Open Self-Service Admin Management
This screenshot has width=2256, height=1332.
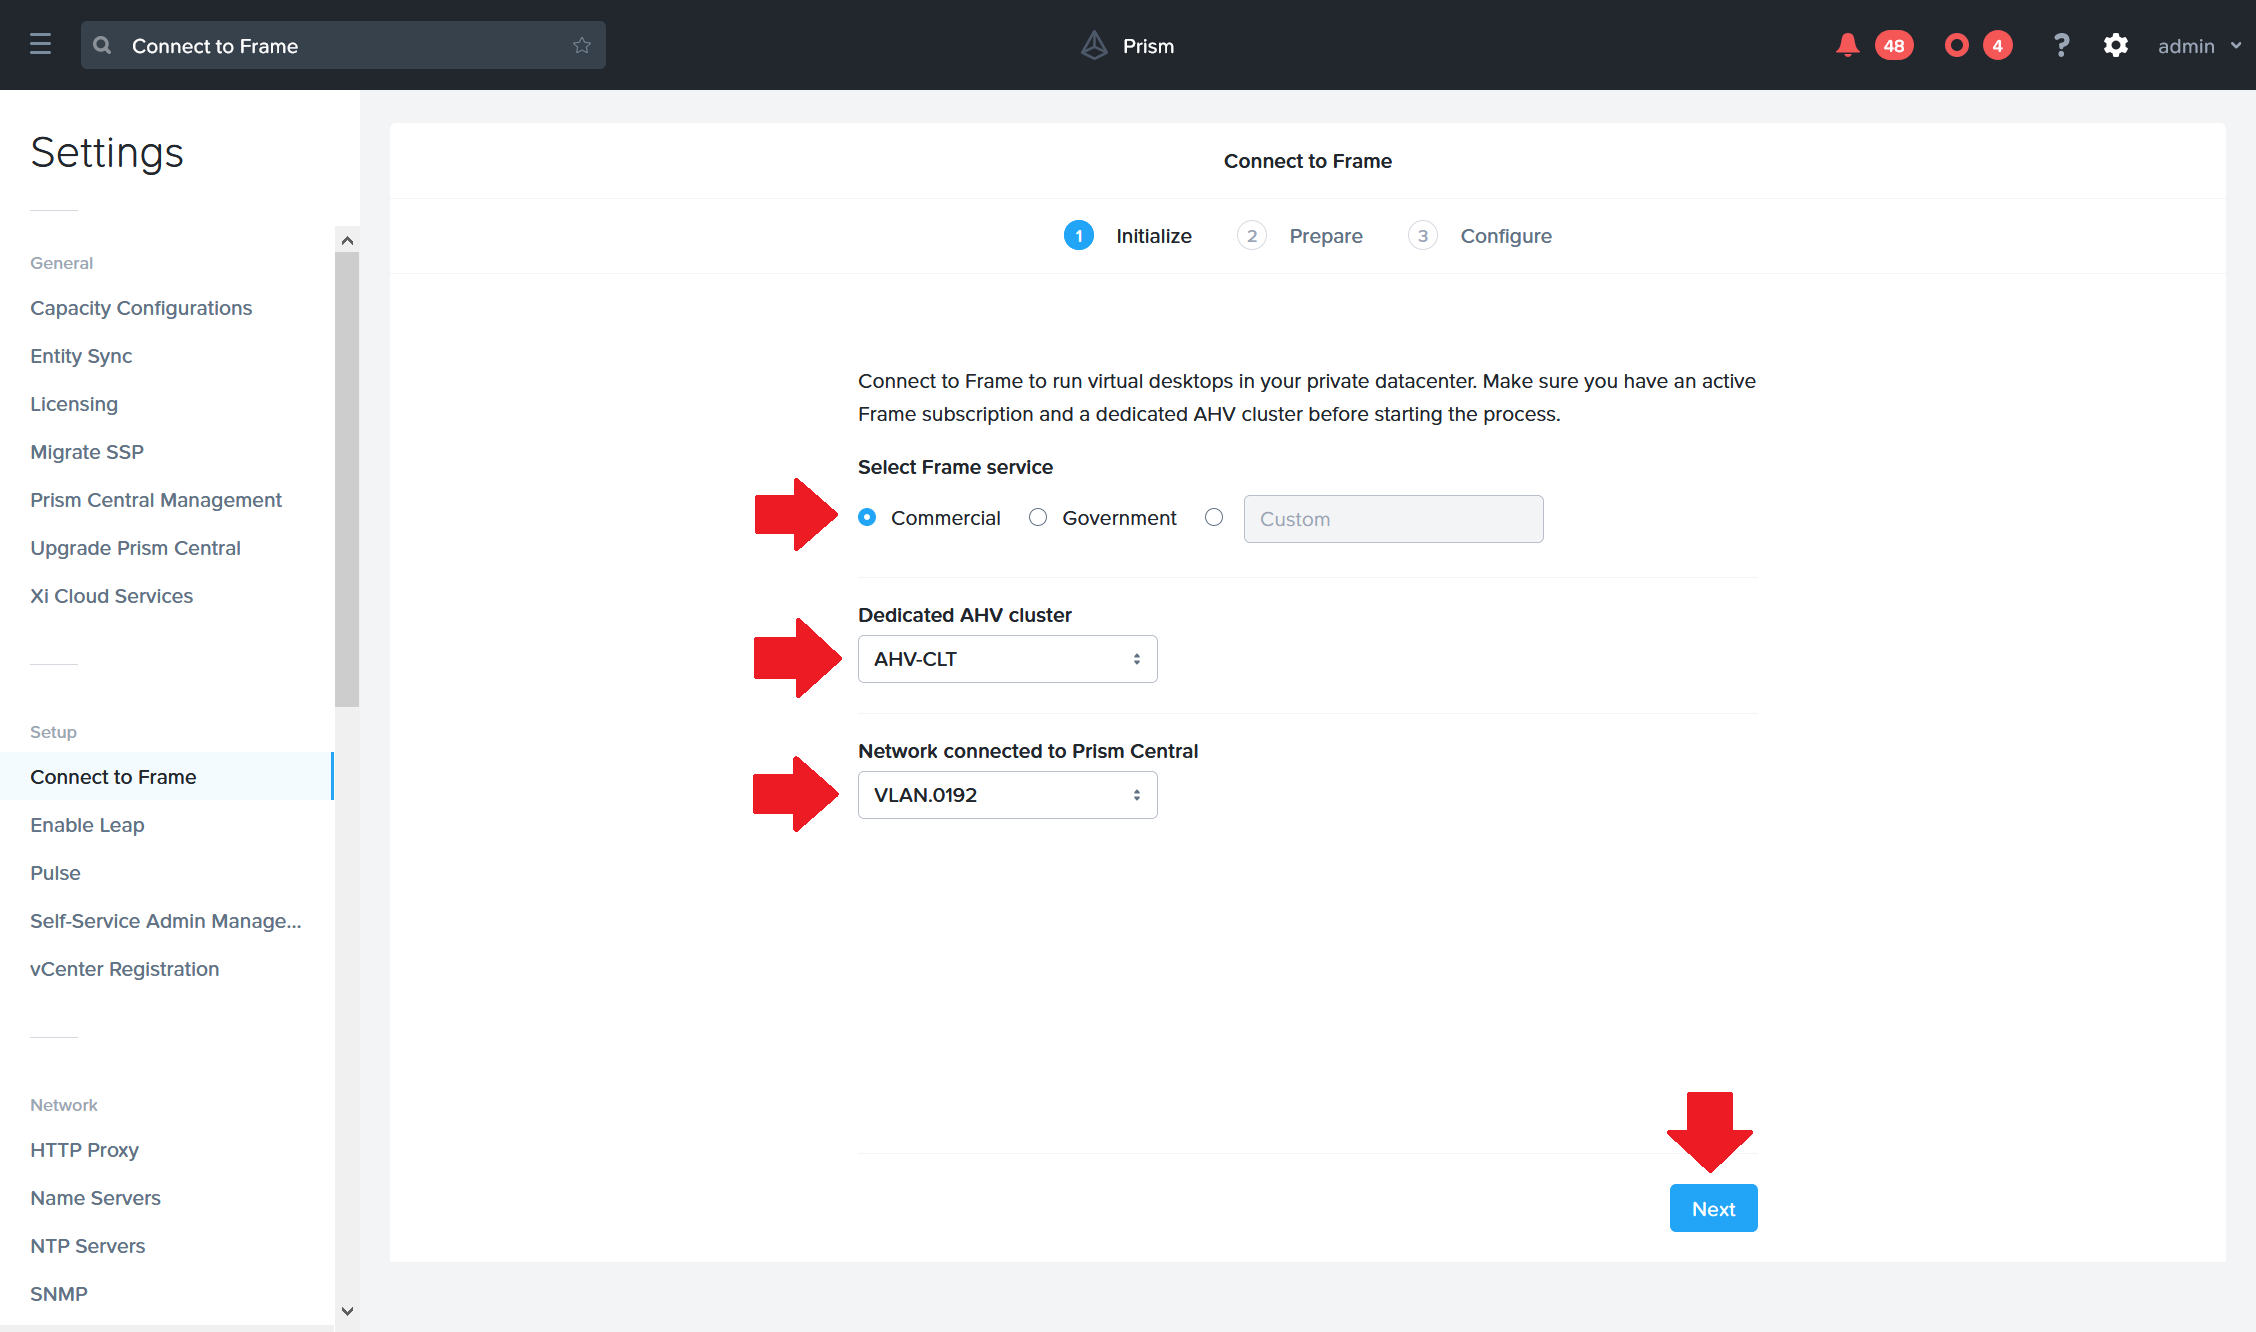165,921
